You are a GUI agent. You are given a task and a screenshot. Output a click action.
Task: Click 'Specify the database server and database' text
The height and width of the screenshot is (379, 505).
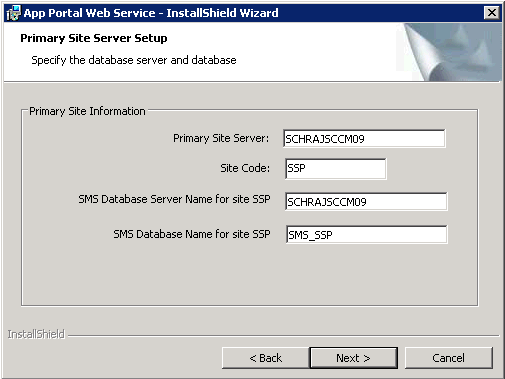click(134, 60)
